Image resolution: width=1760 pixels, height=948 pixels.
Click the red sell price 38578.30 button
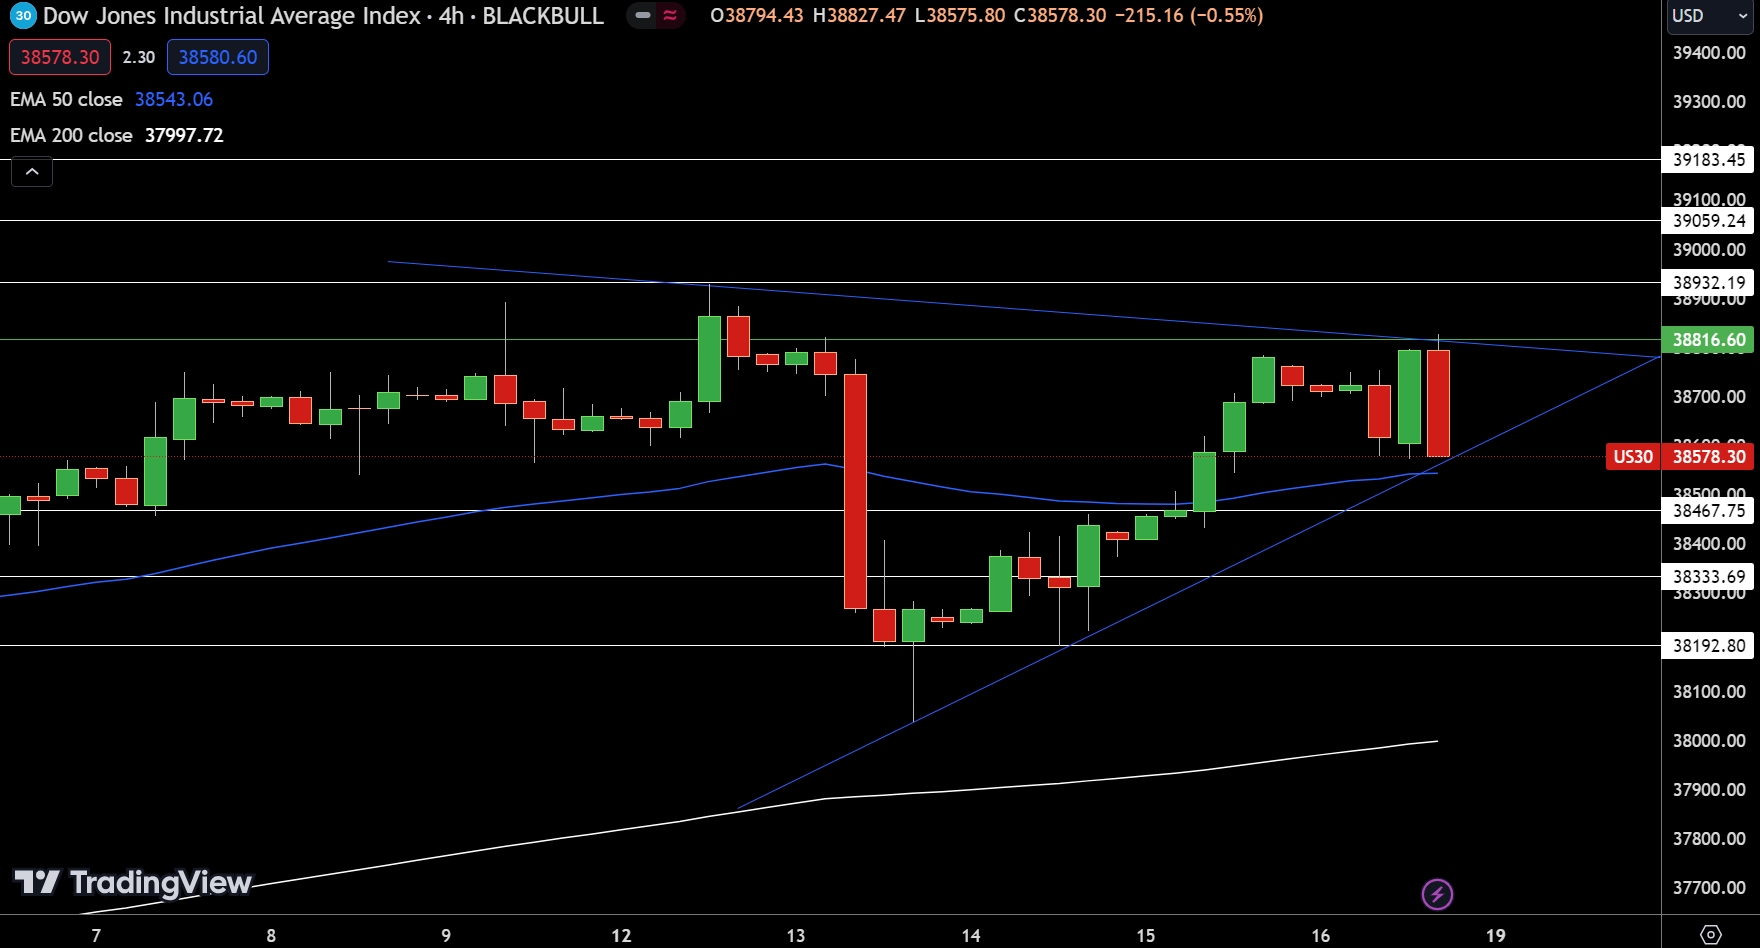tap(60, 57)
